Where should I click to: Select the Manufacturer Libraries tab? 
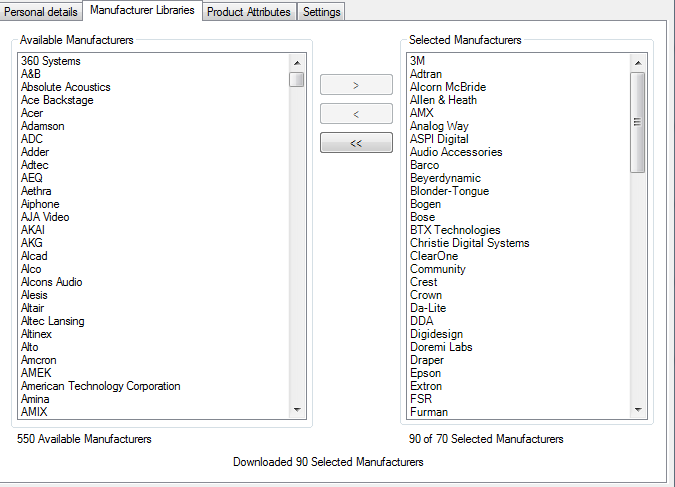pos(142,10)
